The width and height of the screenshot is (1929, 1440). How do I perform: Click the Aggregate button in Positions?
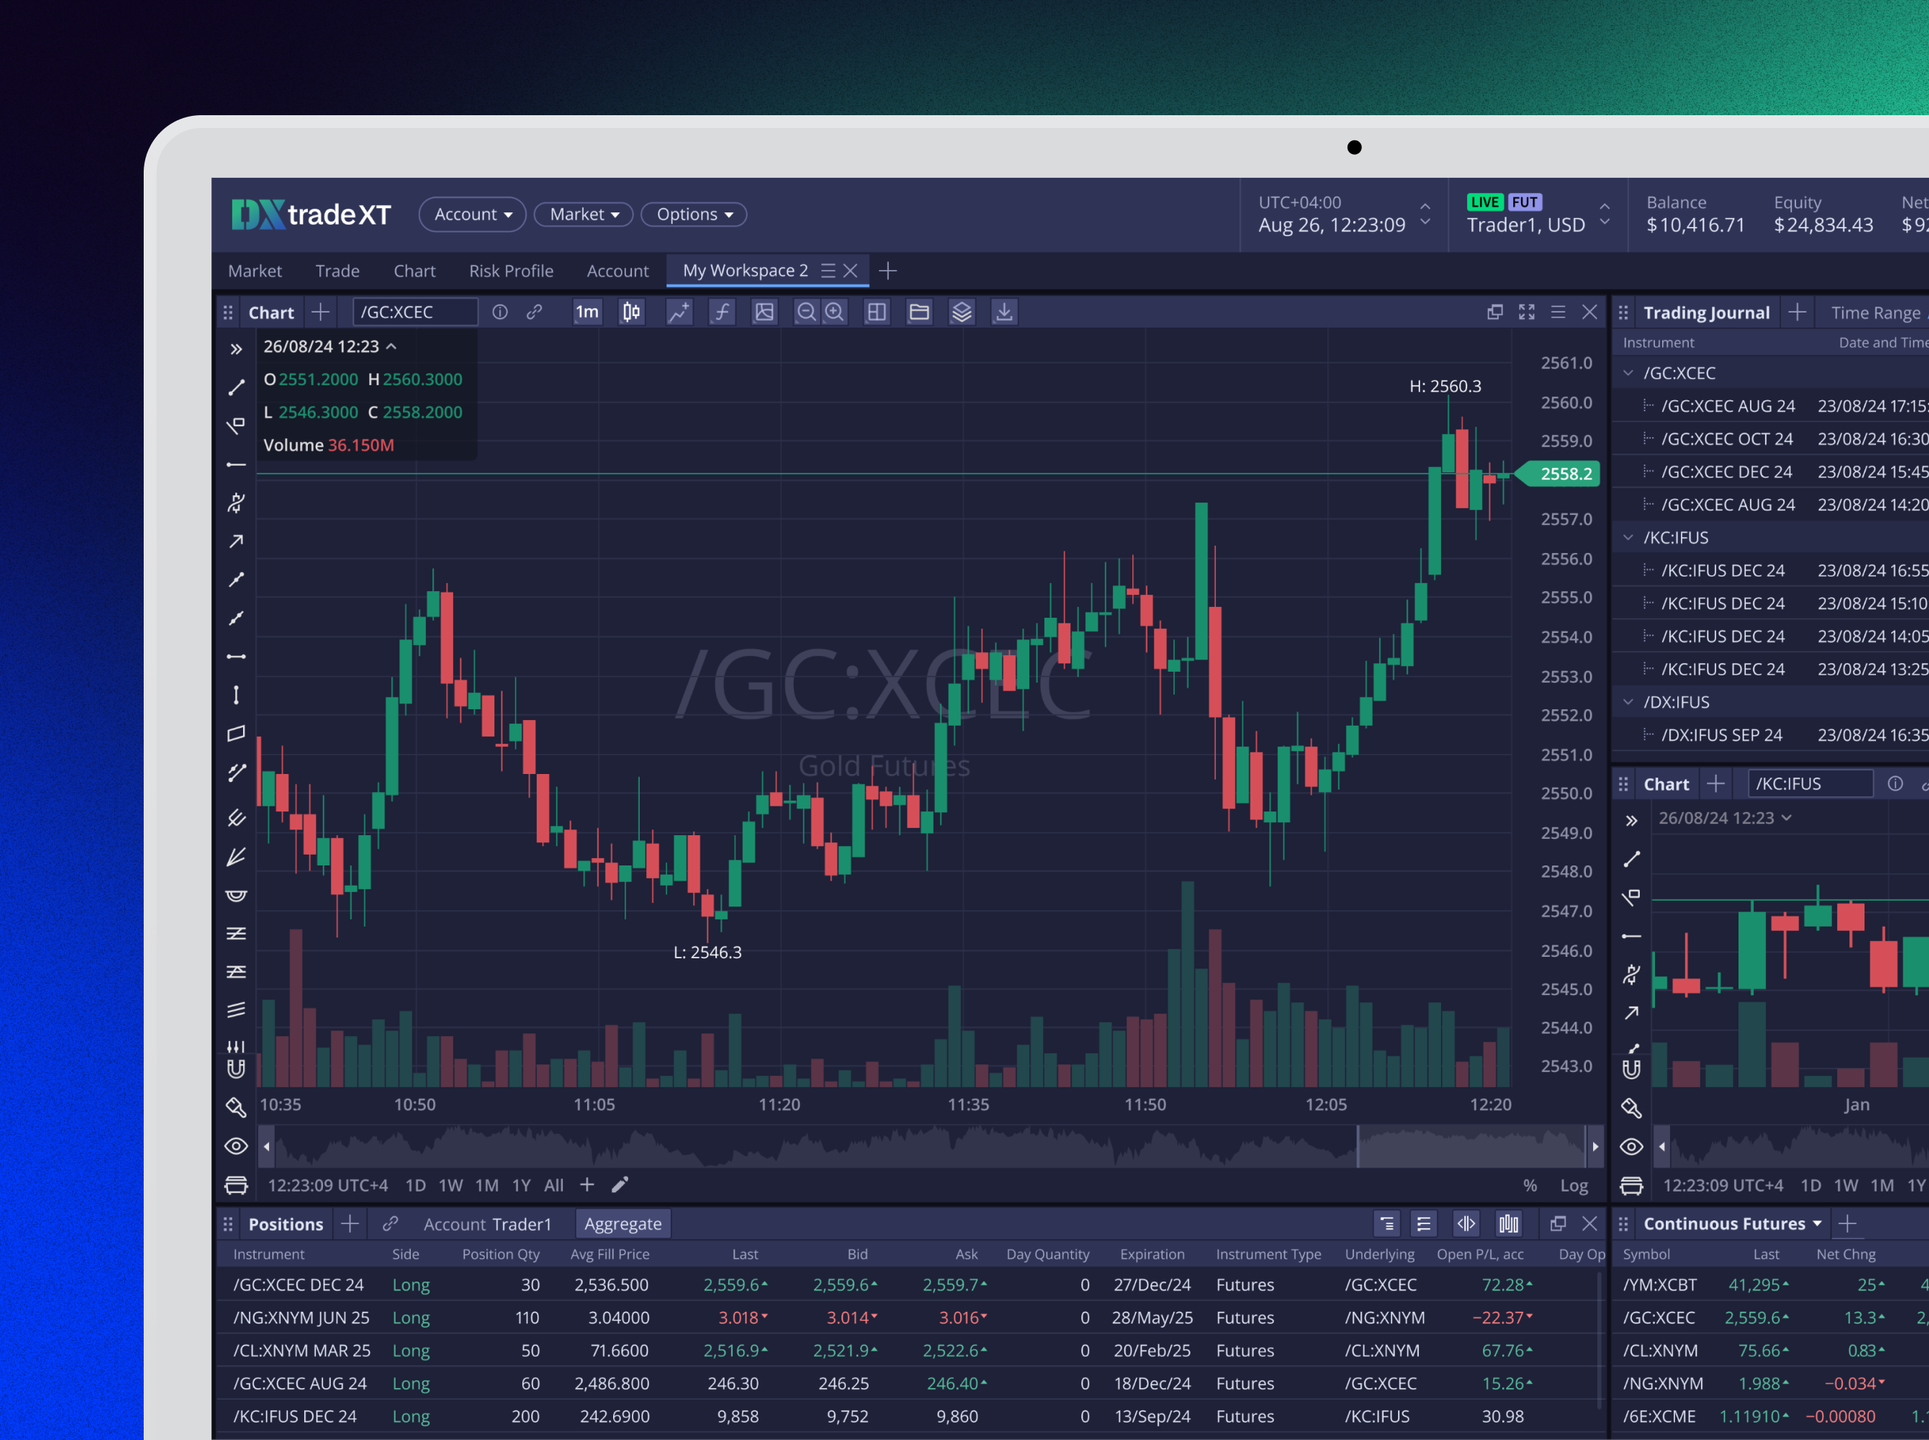pyautogui.click(x=622, y=1224)
